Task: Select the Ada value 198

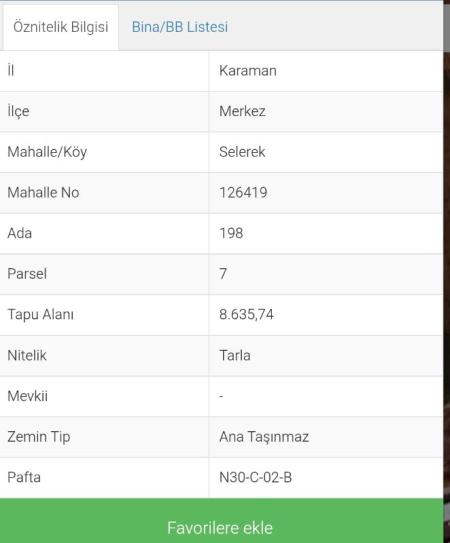Action: [231, 233]
